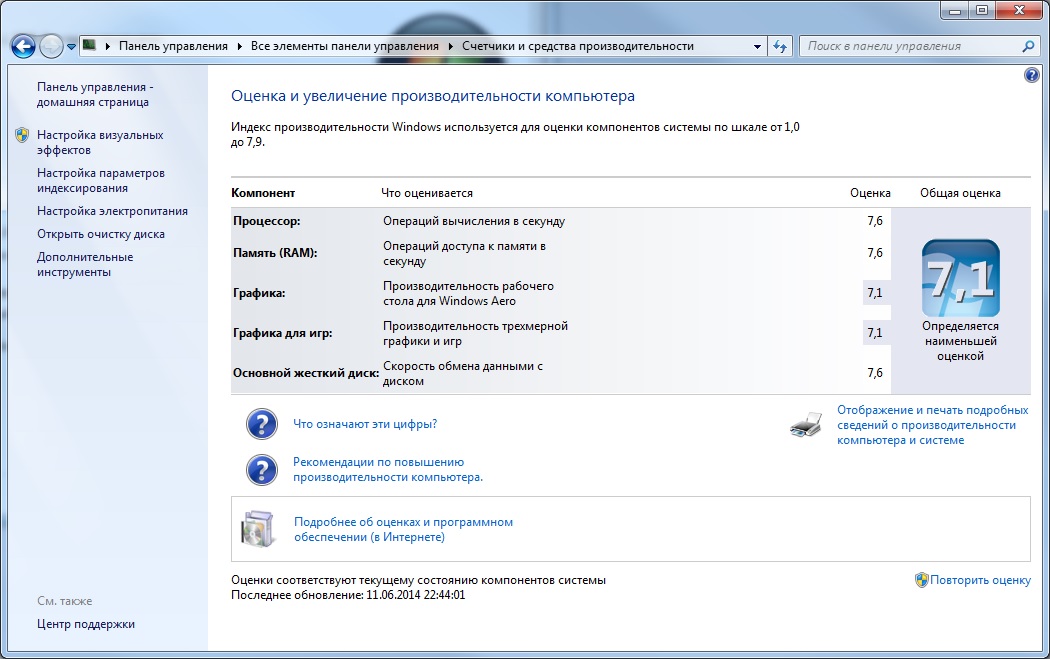
Task: Open Отображение и печать подробных сведений link
Action: 933,425
